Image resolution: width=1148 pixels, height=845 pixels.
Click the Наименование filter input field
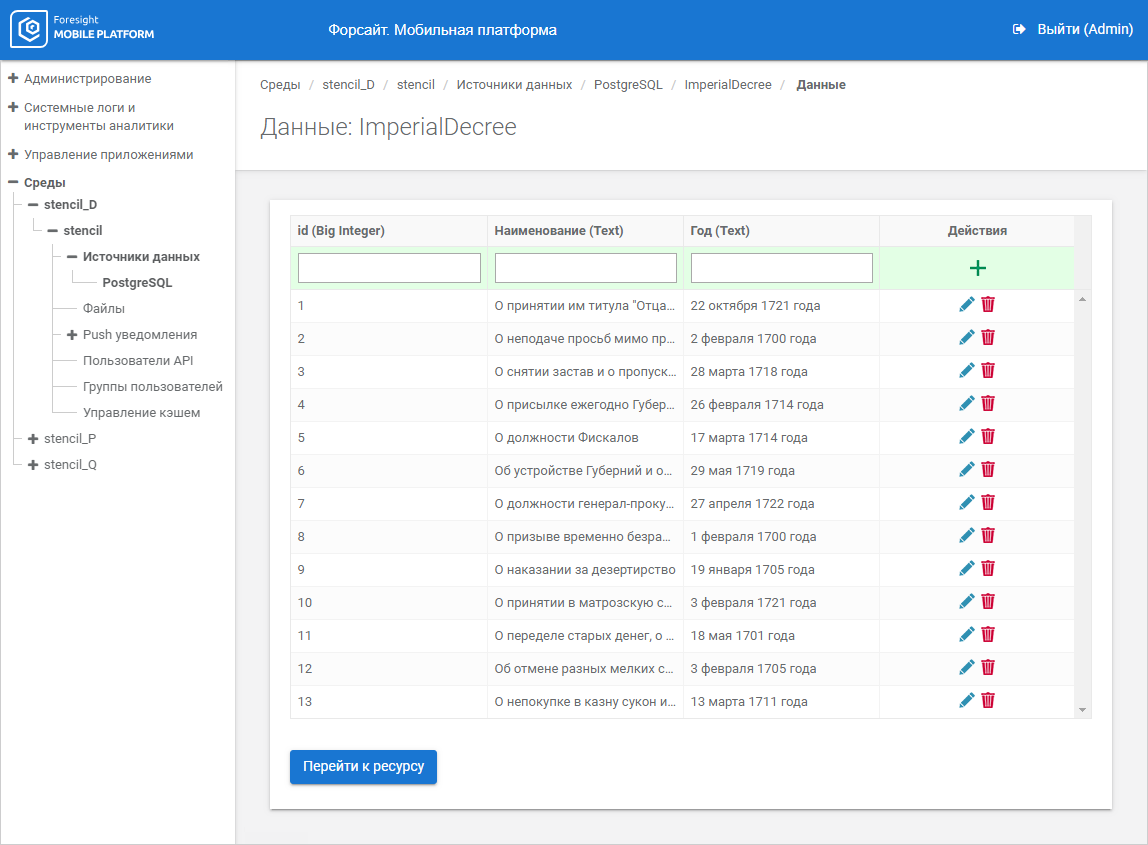tap(585, 268)
